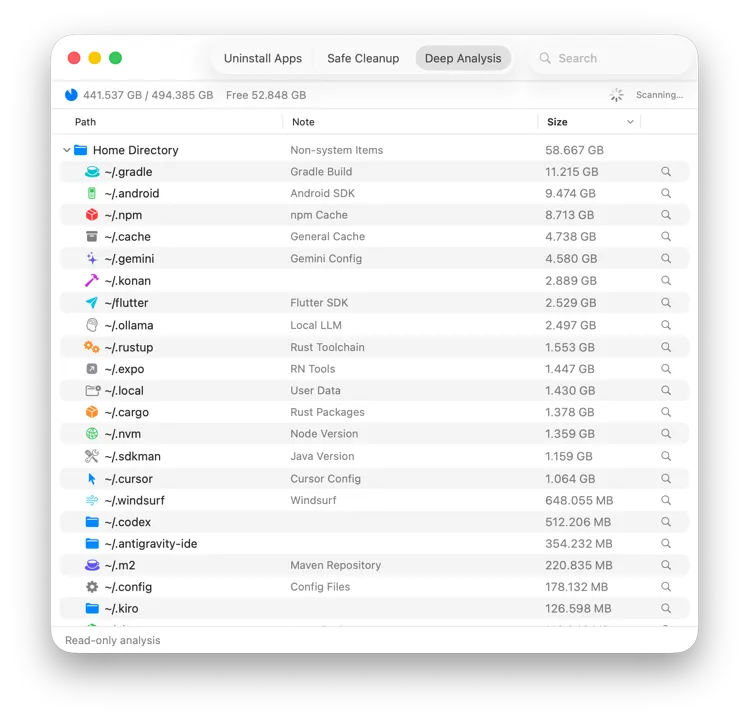Click the ~/.codex blue folder icon
Viewport: 749px width, 720px height.
[92, 522]
